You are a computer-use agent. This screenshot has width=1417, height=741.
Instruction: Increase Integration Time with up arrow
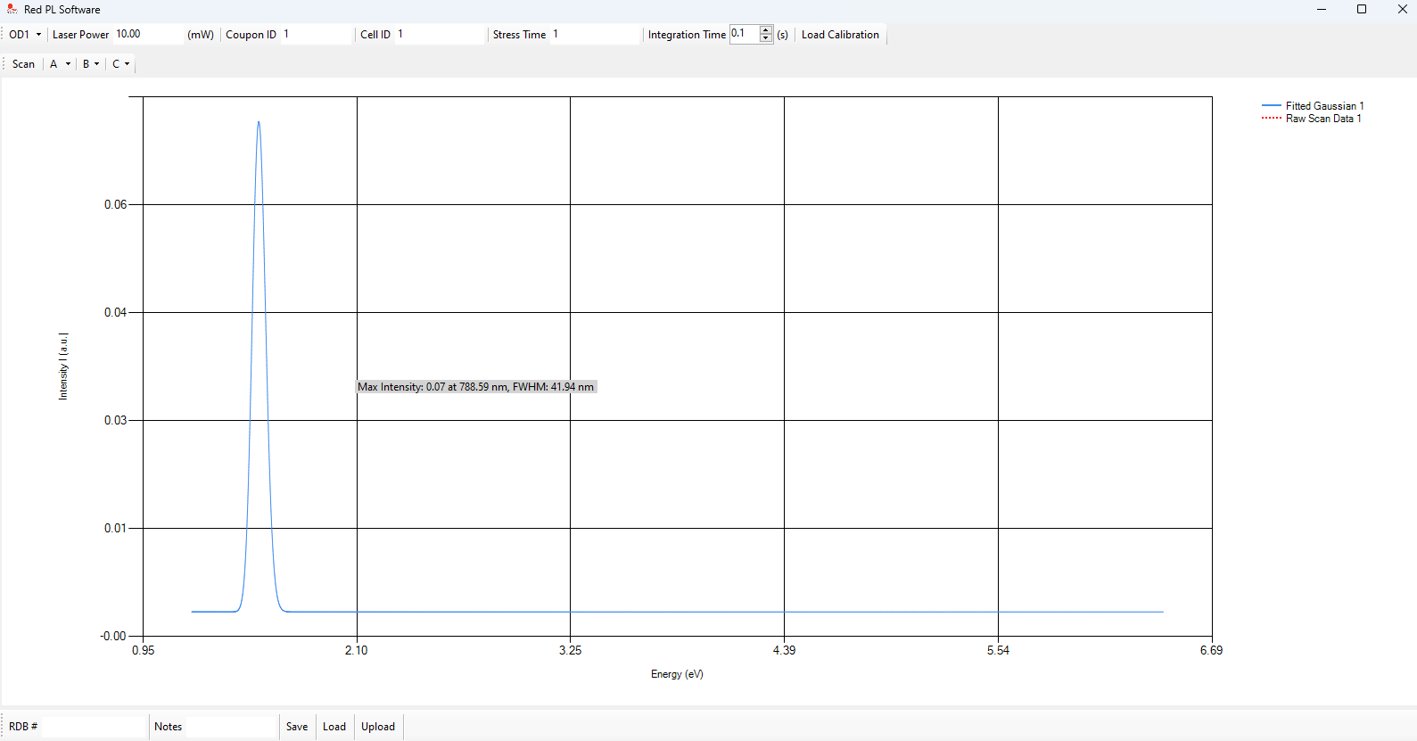click(766, 30)
